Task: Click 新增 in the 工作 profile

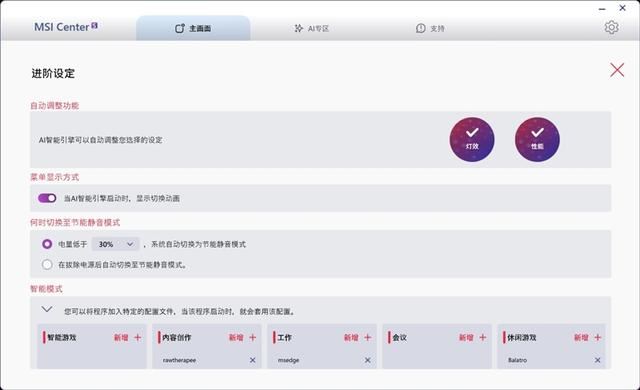Action: 351,337
